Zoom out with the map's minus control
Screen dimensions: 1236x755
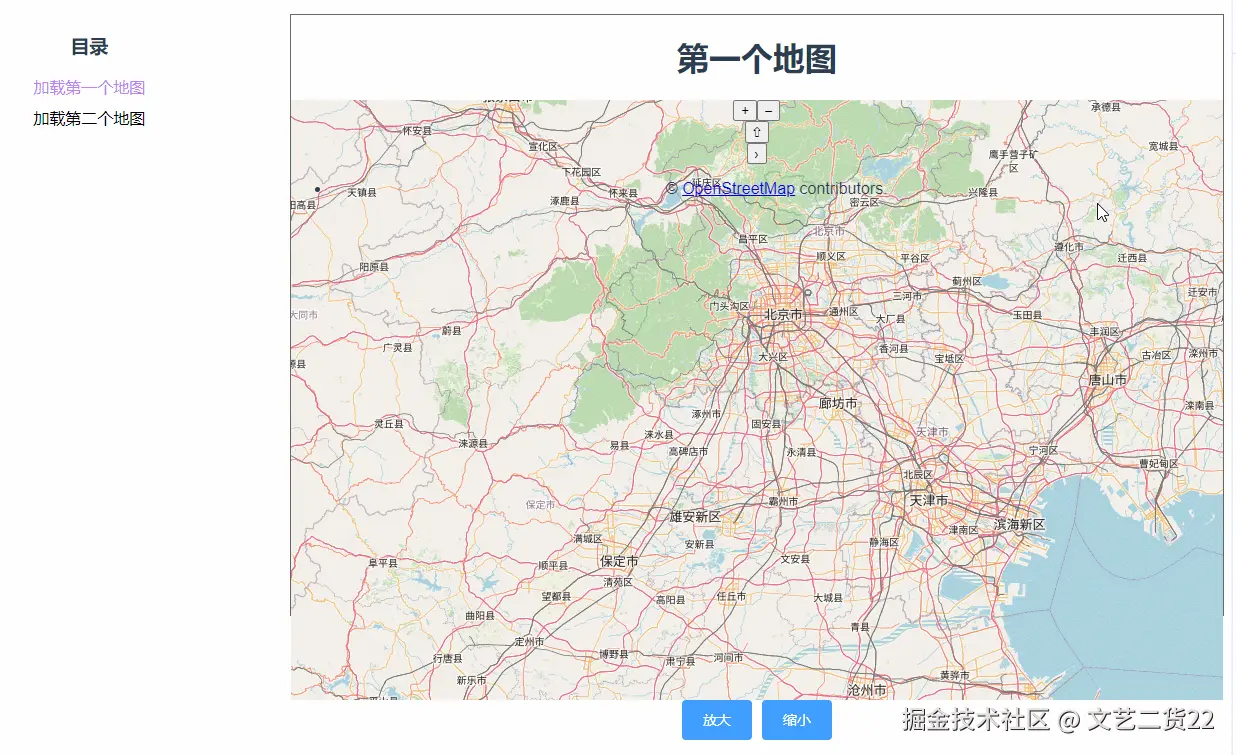click(768, 111)
